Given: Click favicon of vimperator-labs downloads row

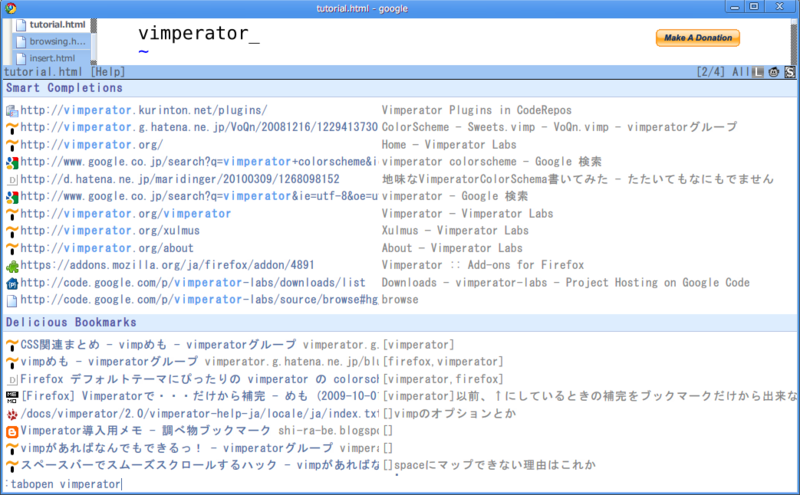Looking at the screenshot, I should click(12, 283).
